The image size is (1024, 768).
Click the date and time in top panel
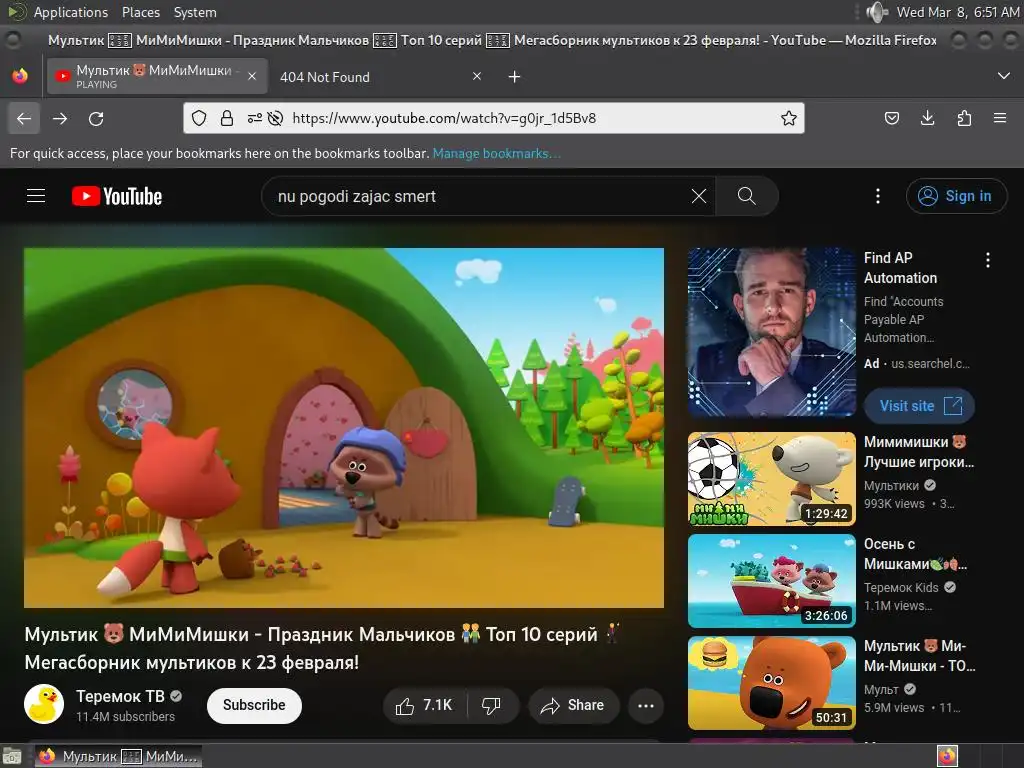click(x=957, y=12)
